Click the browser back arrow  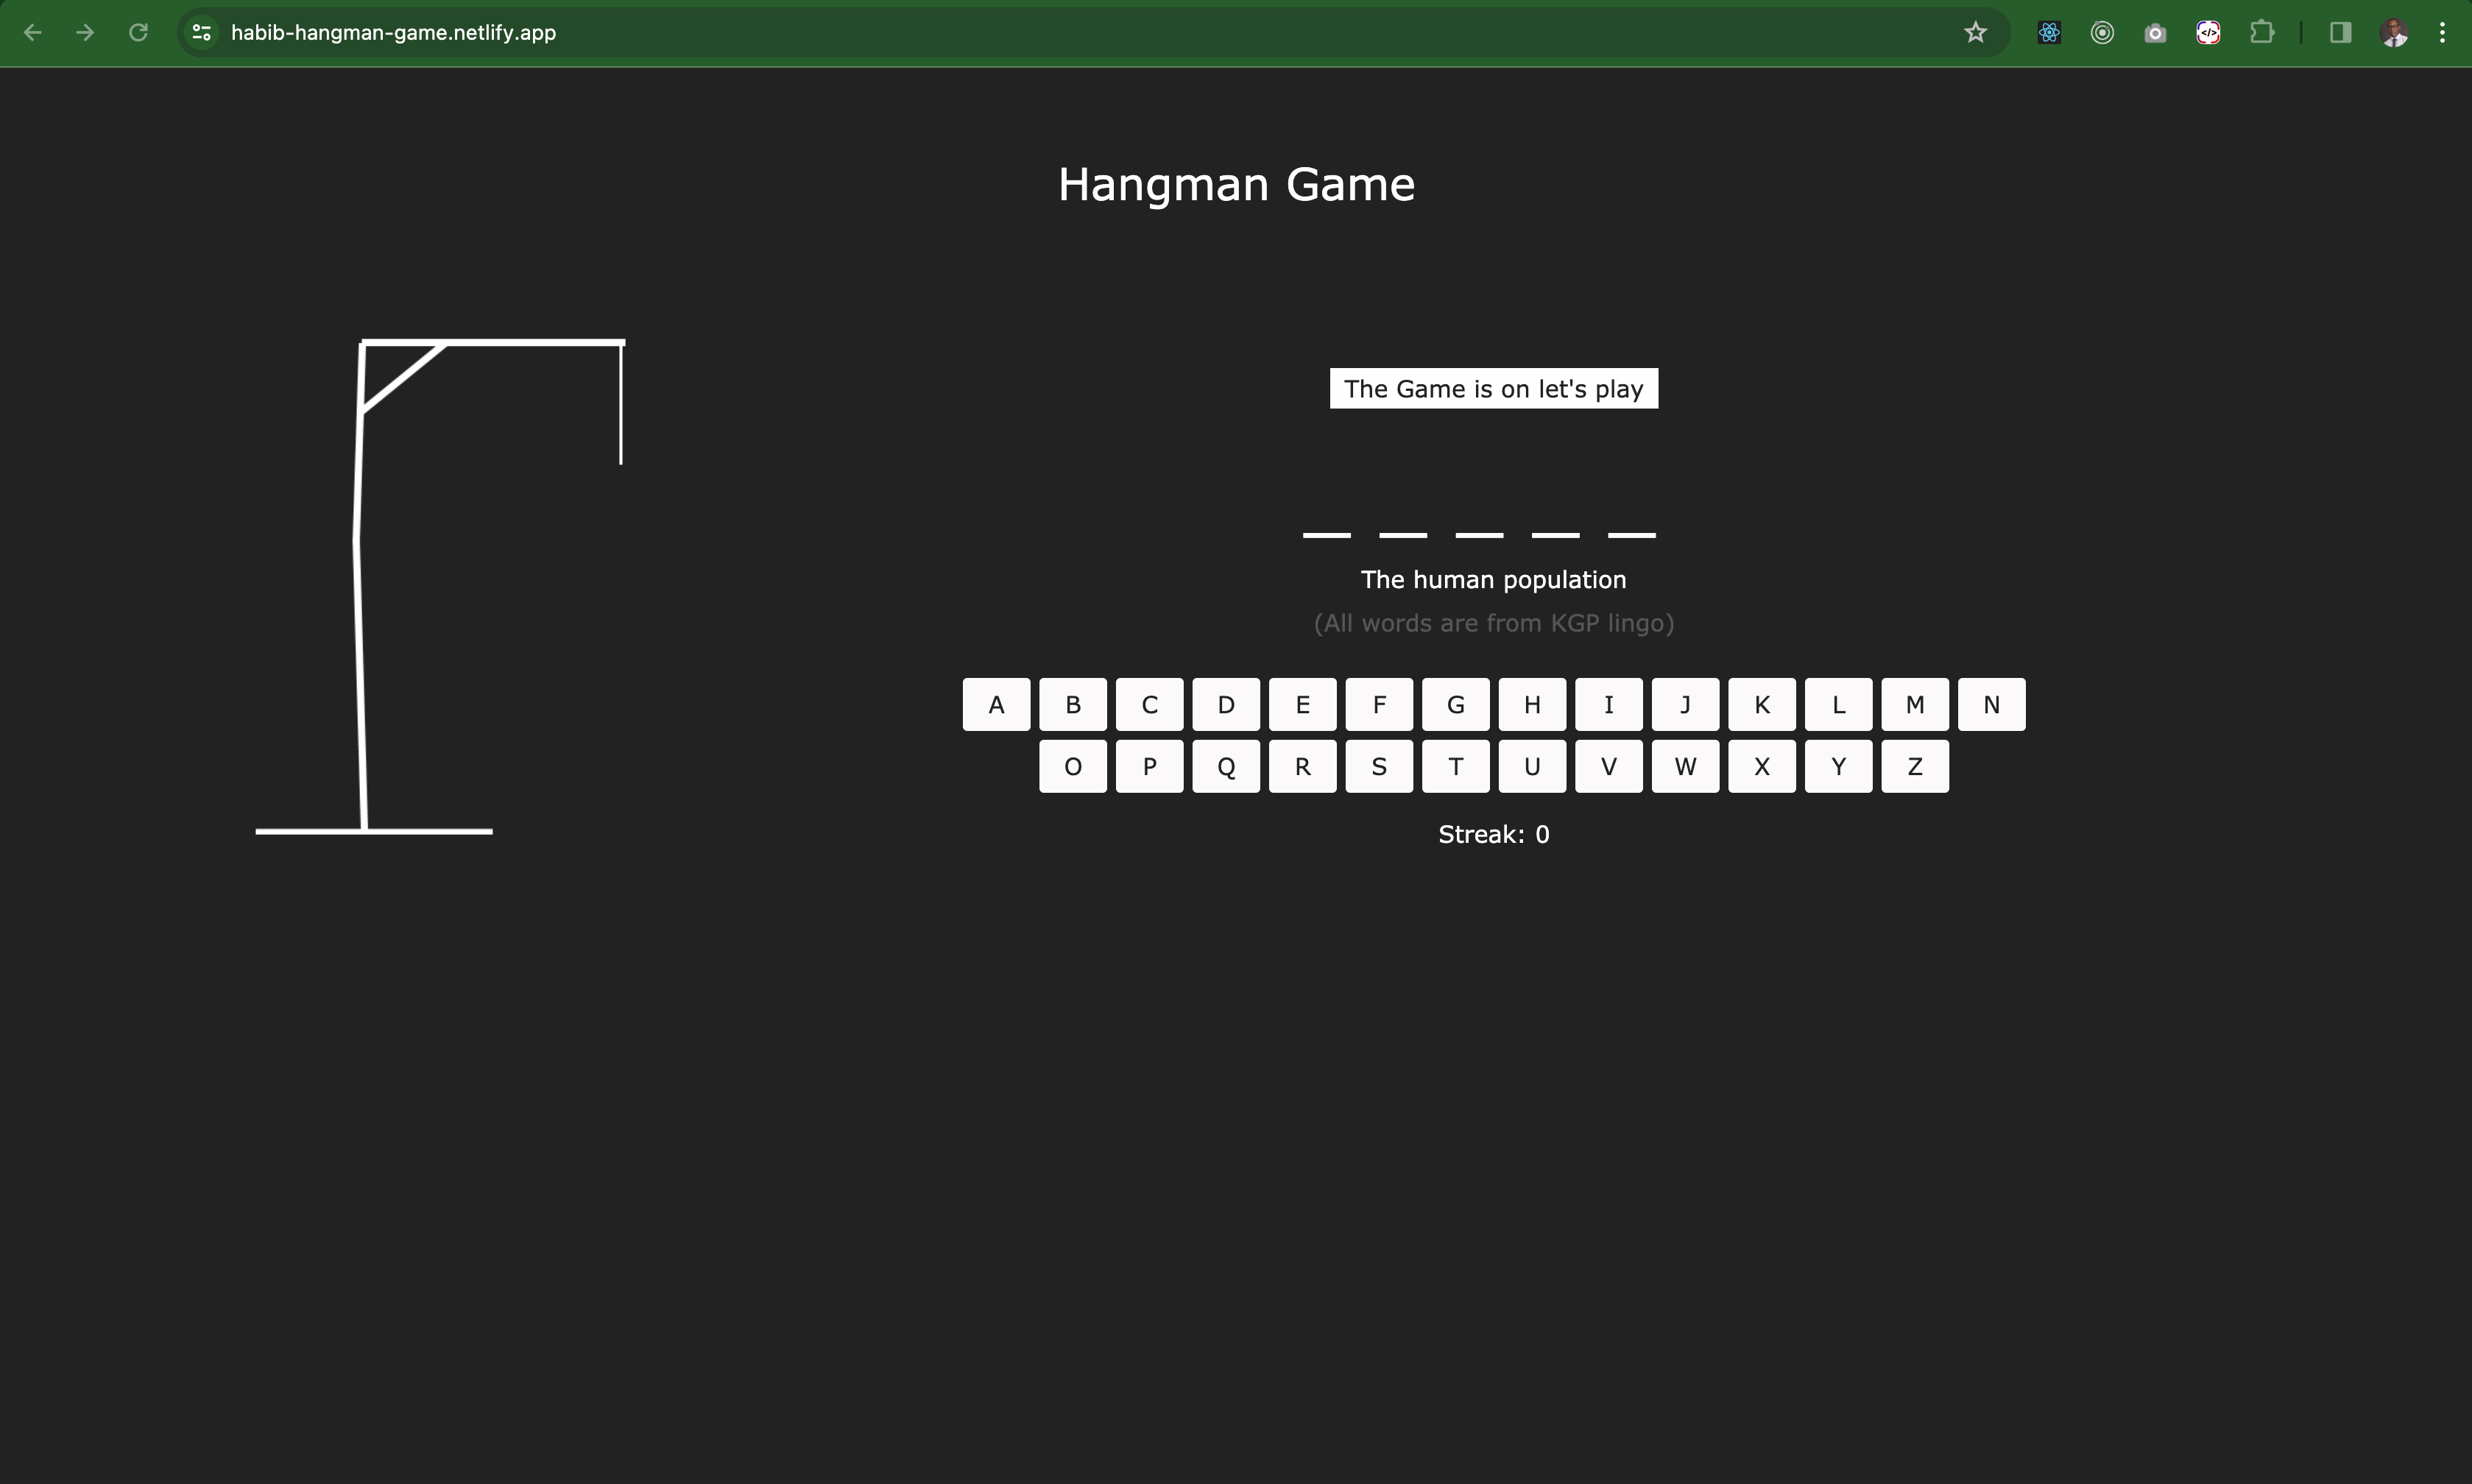(x=32, y=33)
